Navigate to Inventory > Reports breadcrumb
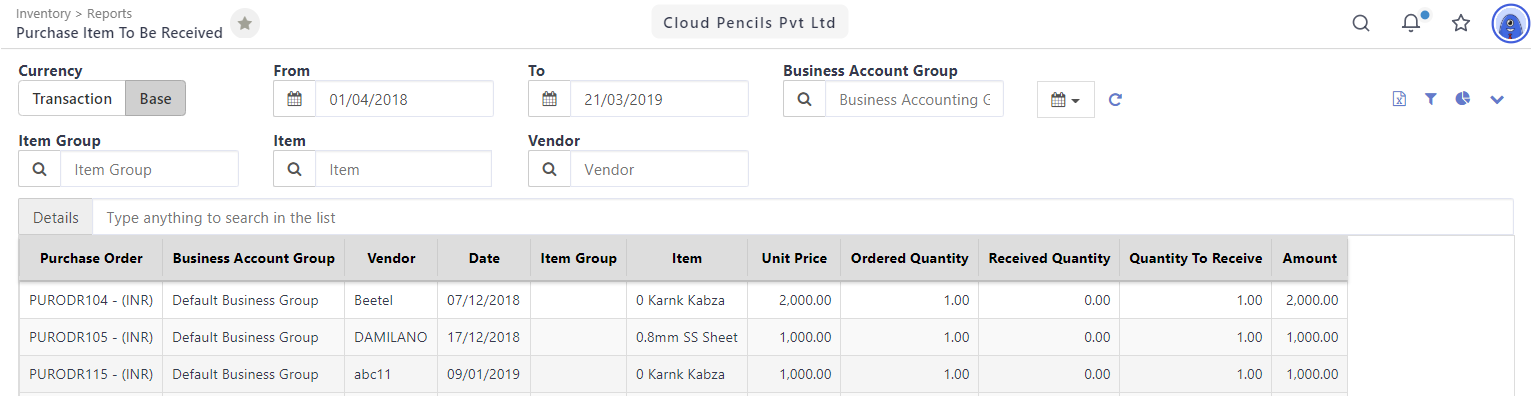Screen dimensions: 1532x397 74,14
